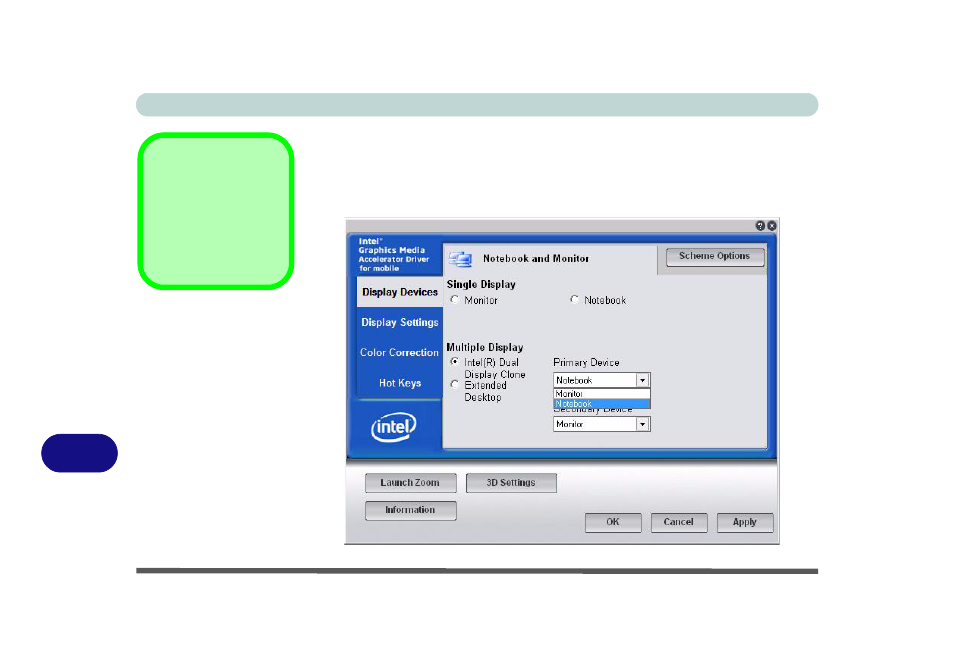Choose Intel(R) Dual Display Clone option
Viewport: 954px width, 672px height.
454,361
